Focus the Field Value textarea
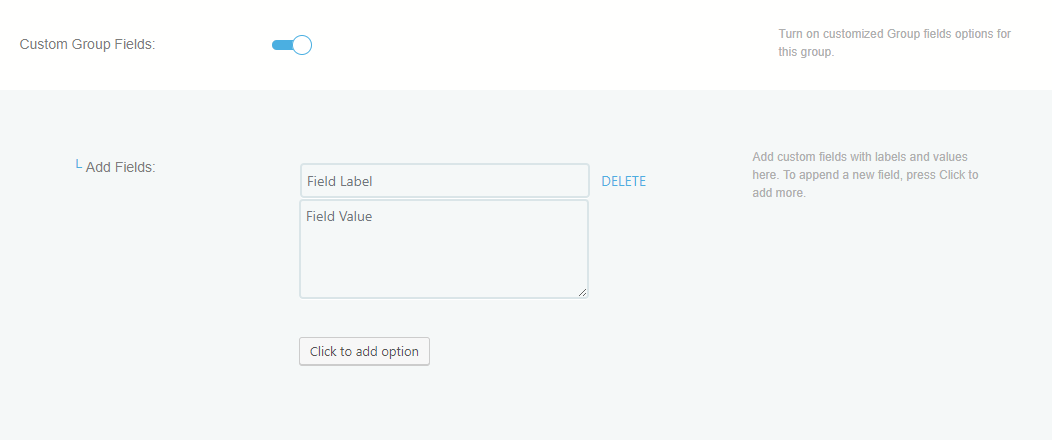Image resolution: width=1052 pixels, height=440 pixels. 444,249
